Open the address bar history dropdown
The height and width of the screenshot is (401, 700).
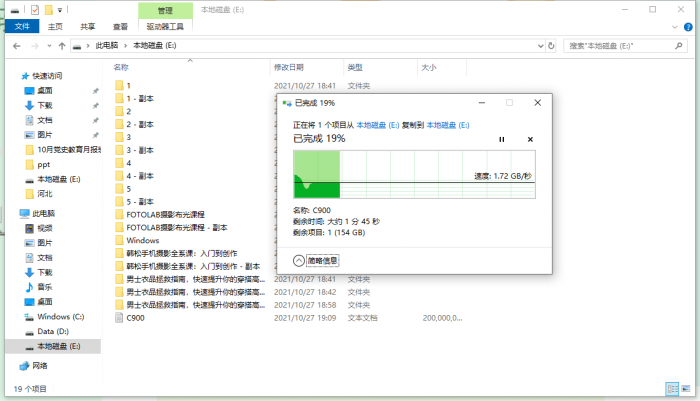point(540,46)
